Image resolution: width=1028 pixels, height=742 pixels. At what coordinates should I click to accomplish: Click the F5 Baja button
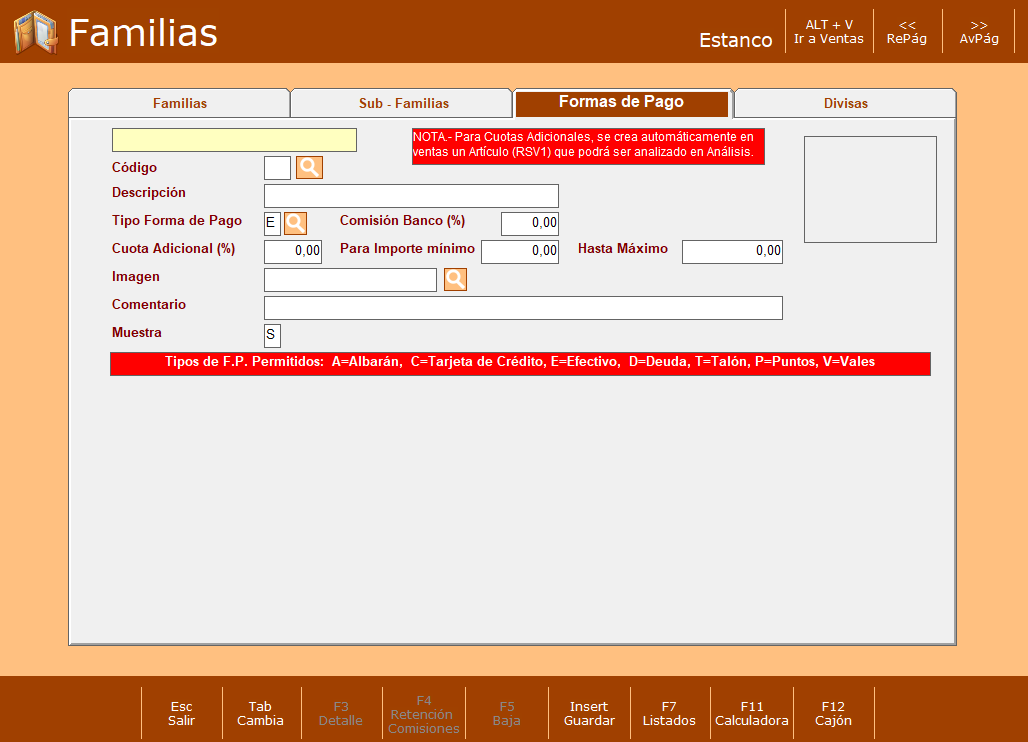[506, 713]
